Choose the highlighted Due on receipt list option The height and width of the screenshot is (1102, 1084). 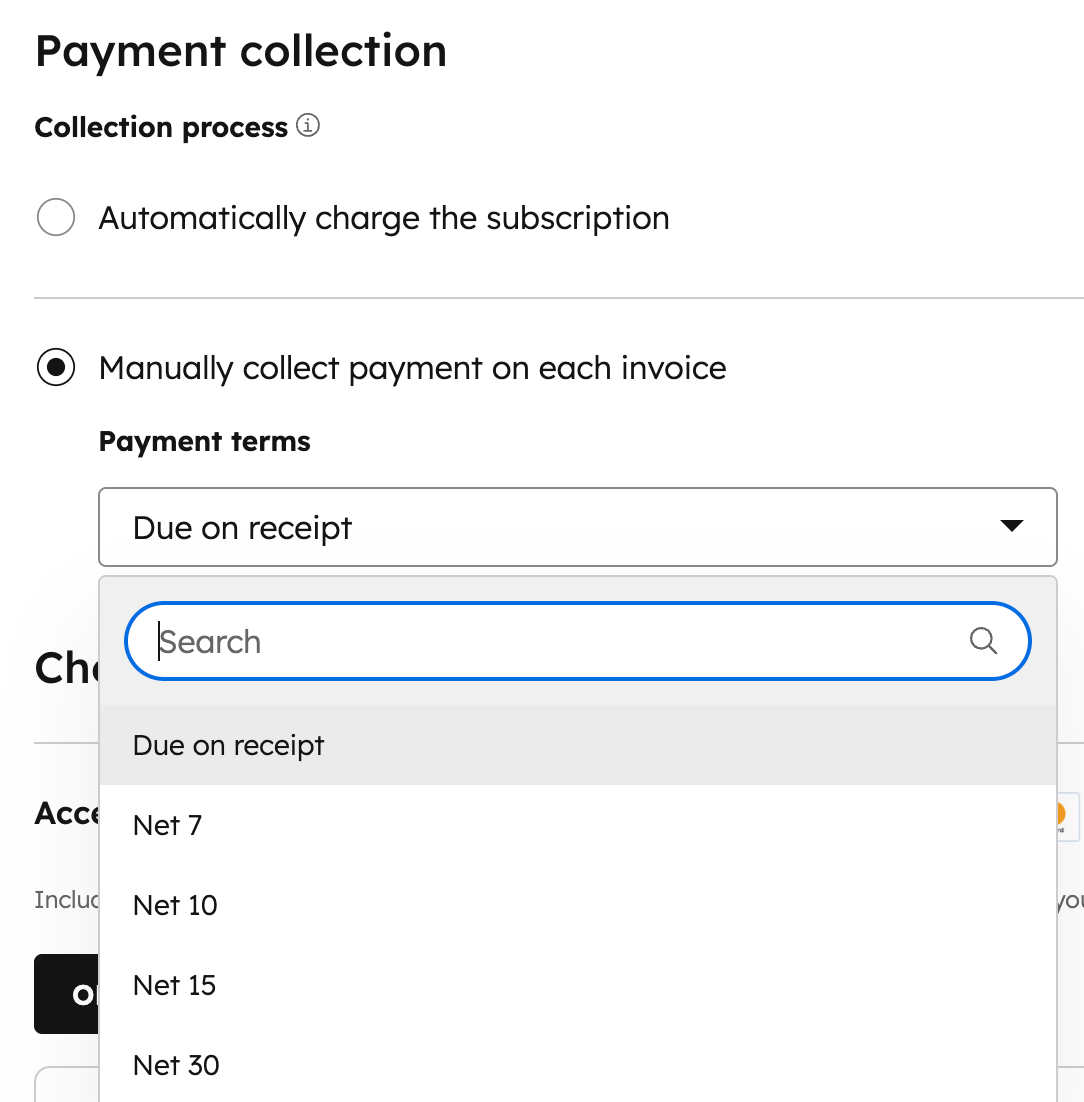click(229, 745)
